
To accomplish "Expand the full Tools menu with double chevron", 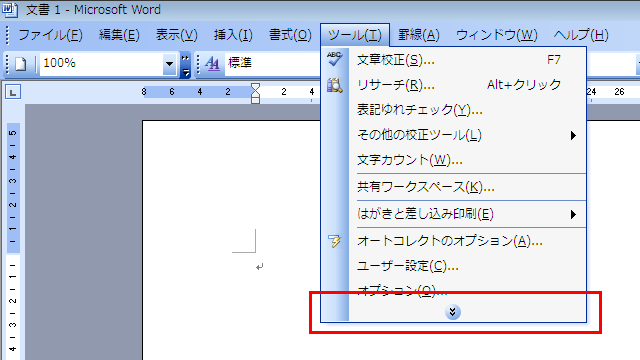I will (452, 312).
